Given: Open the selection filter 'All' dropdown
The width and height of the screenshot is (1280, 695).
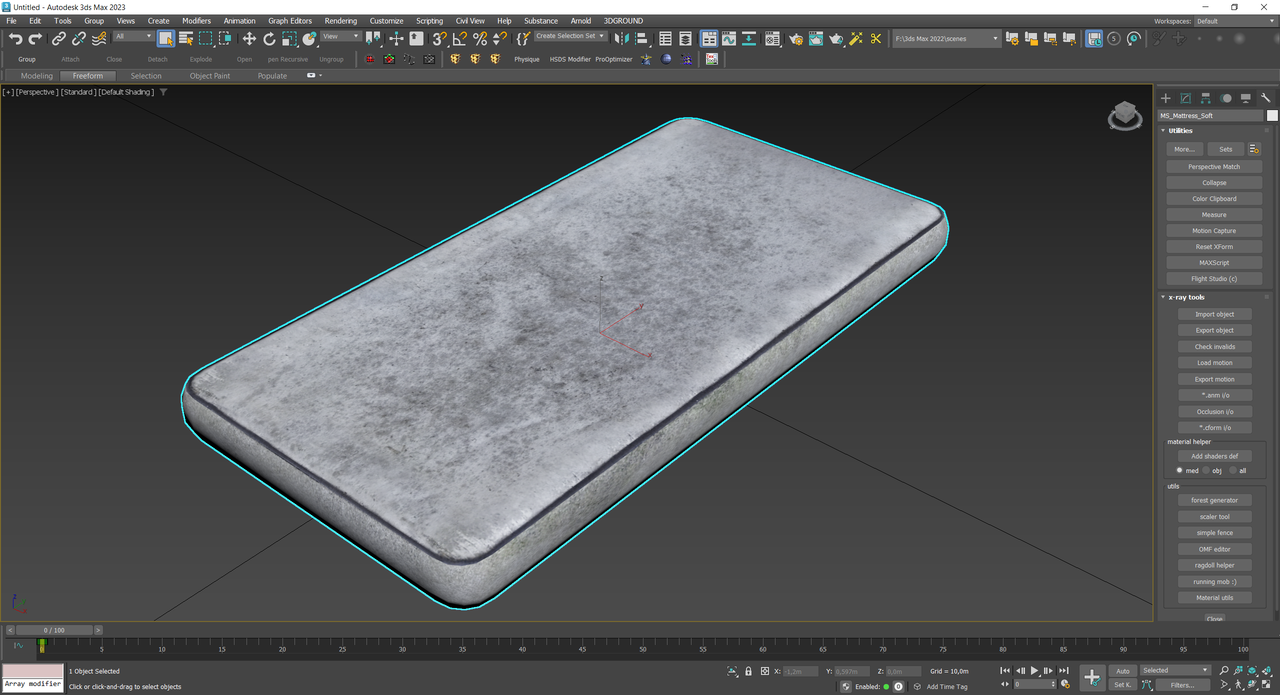Looking at the screenshot, I should pos(133,36).
